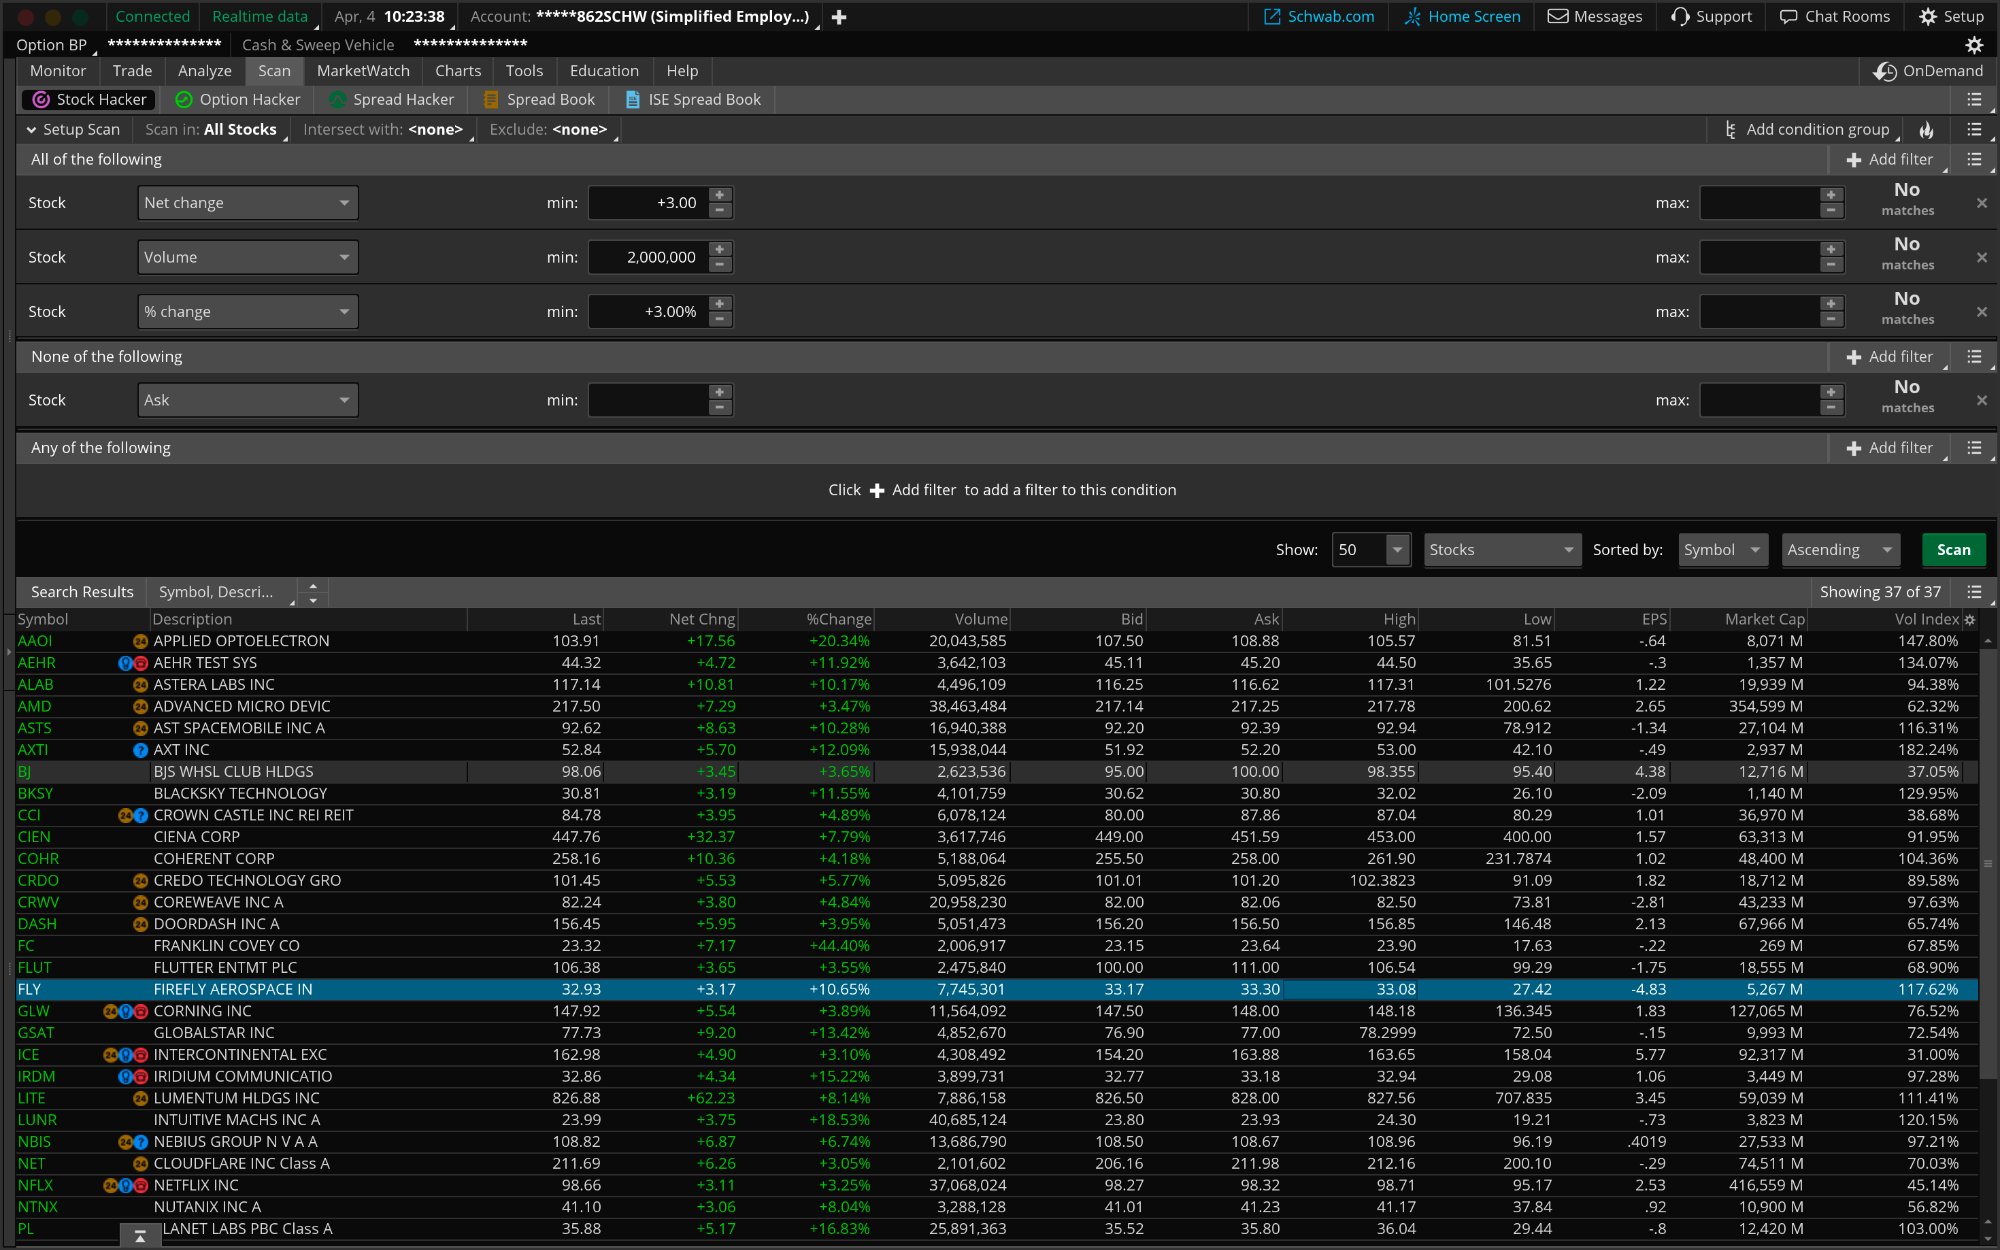Open the Stock Hacker tool
The width and height of the screenshot is (2000, 1250).
pos(88,99)
